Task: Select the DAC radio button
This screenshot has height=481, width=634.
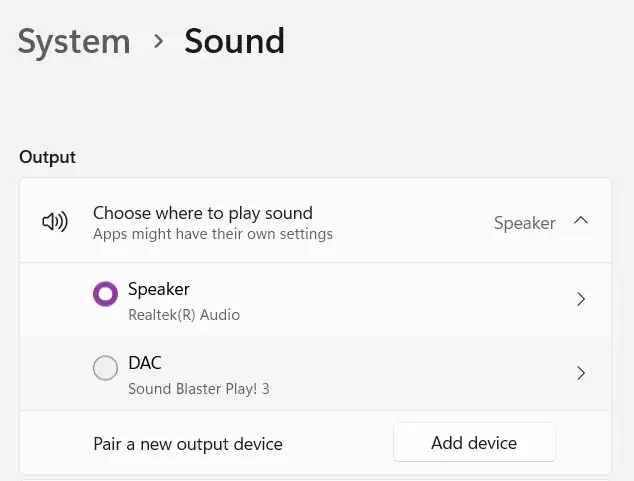Action: coord(105,368)
